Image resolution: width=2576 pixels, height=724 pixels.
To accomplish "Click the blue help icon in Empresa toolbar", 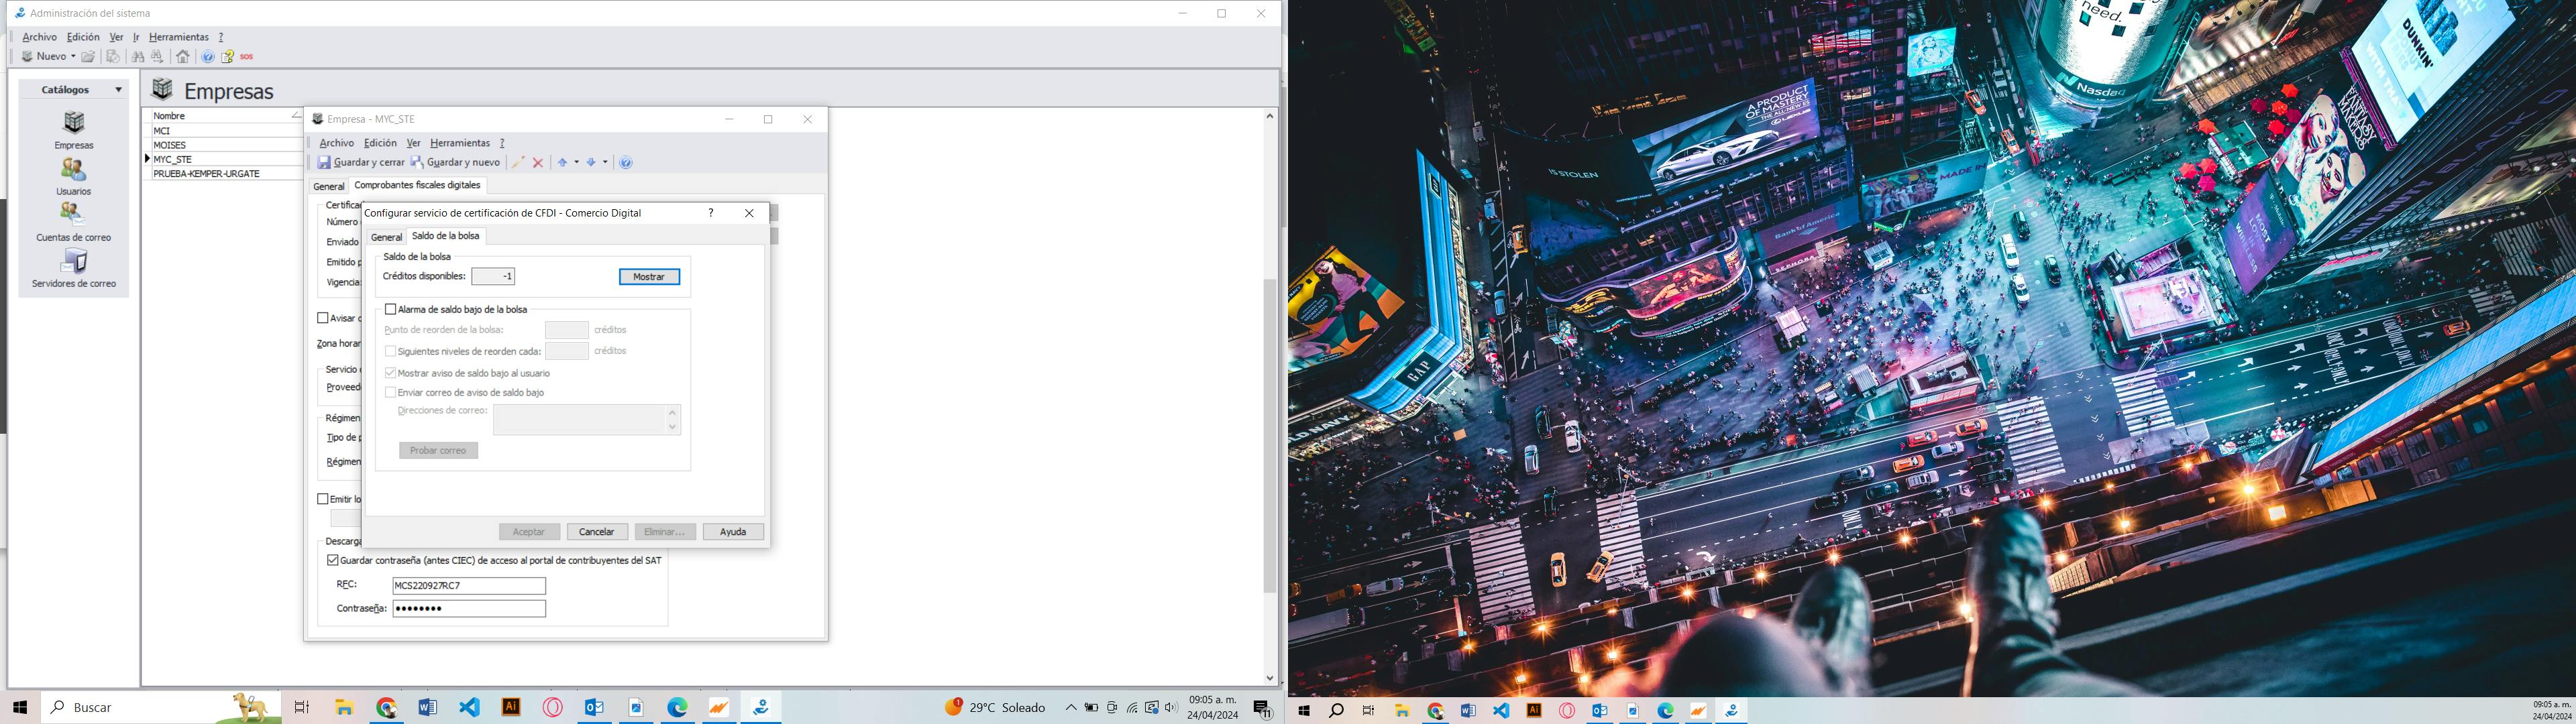I will (x=626, y=163).
